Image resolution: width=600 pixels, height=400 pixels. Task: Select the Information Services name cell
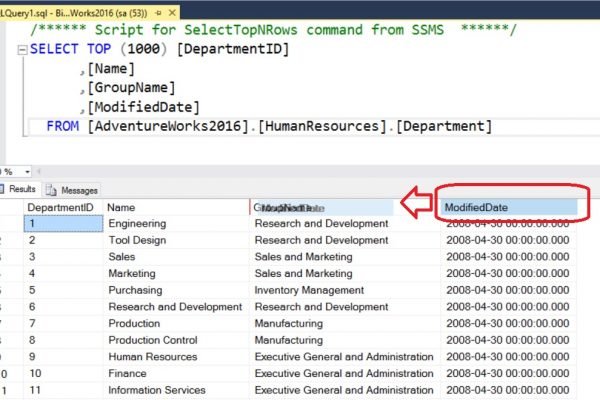(176, 390)
